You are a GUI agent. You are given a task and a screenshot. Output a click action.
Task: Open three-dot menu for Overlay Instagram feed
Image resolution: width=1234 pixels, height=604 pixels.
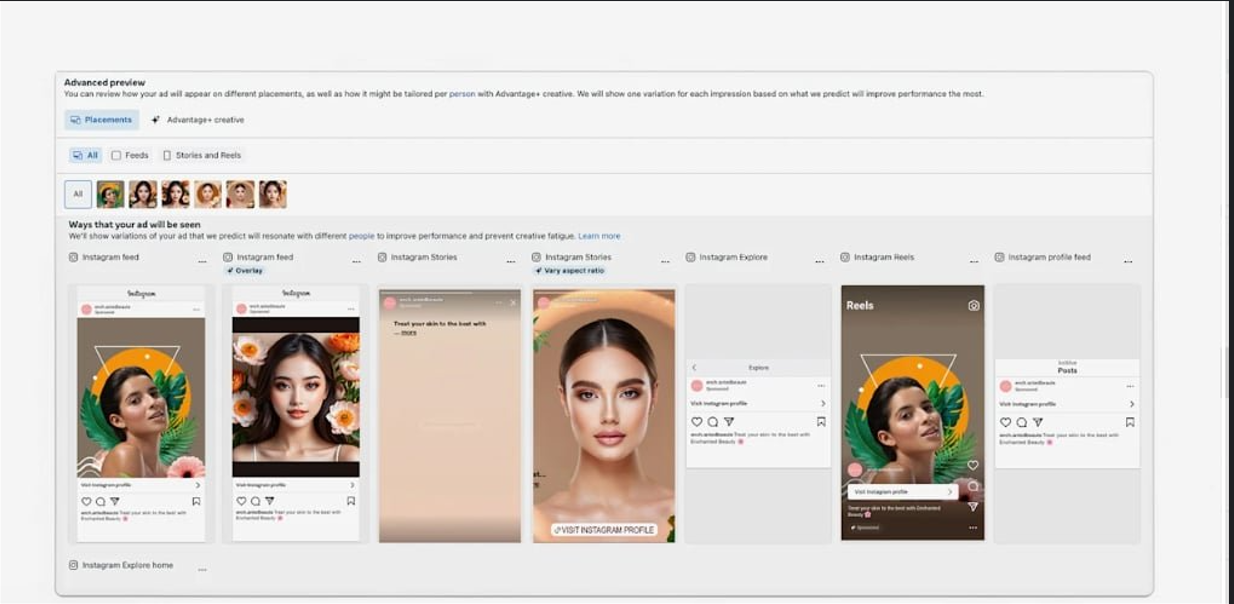click(357, 262)
